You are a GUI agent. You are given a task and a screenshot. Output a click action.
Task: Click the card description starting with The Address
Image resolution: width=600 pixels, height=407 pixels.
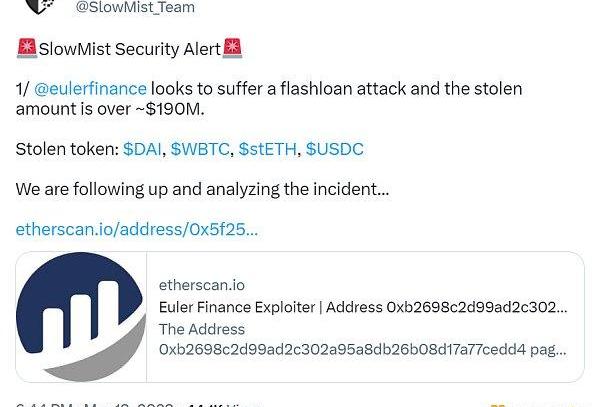[x=202, y=329]
